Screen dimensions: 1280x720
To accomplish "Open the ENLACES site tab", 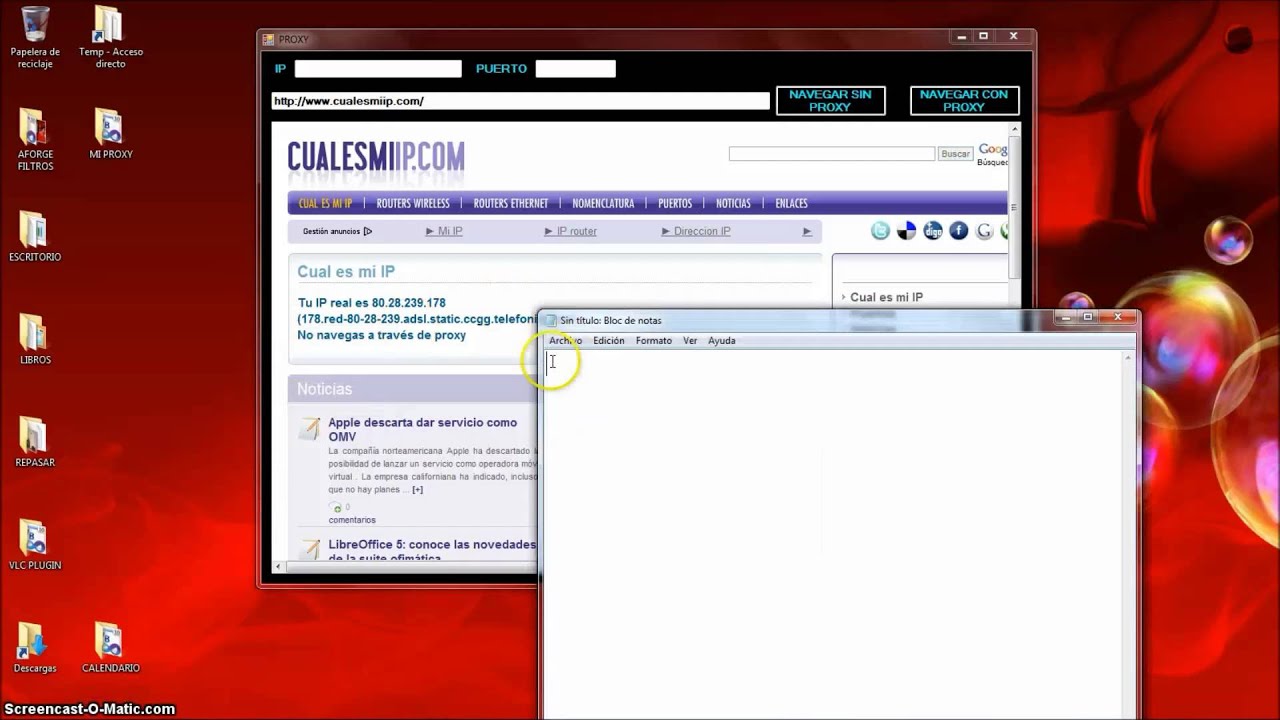I will [x=791, y=203].
